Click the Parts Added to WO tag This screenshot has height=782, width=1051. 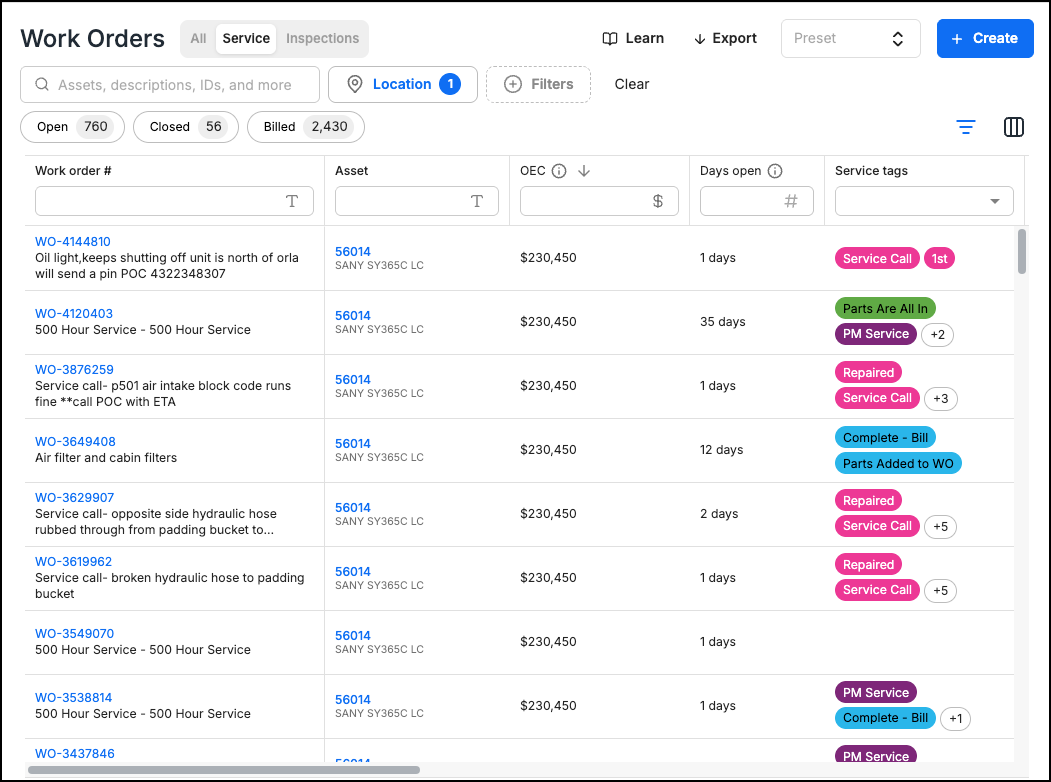pyautogui.click(x=898, y=464)
